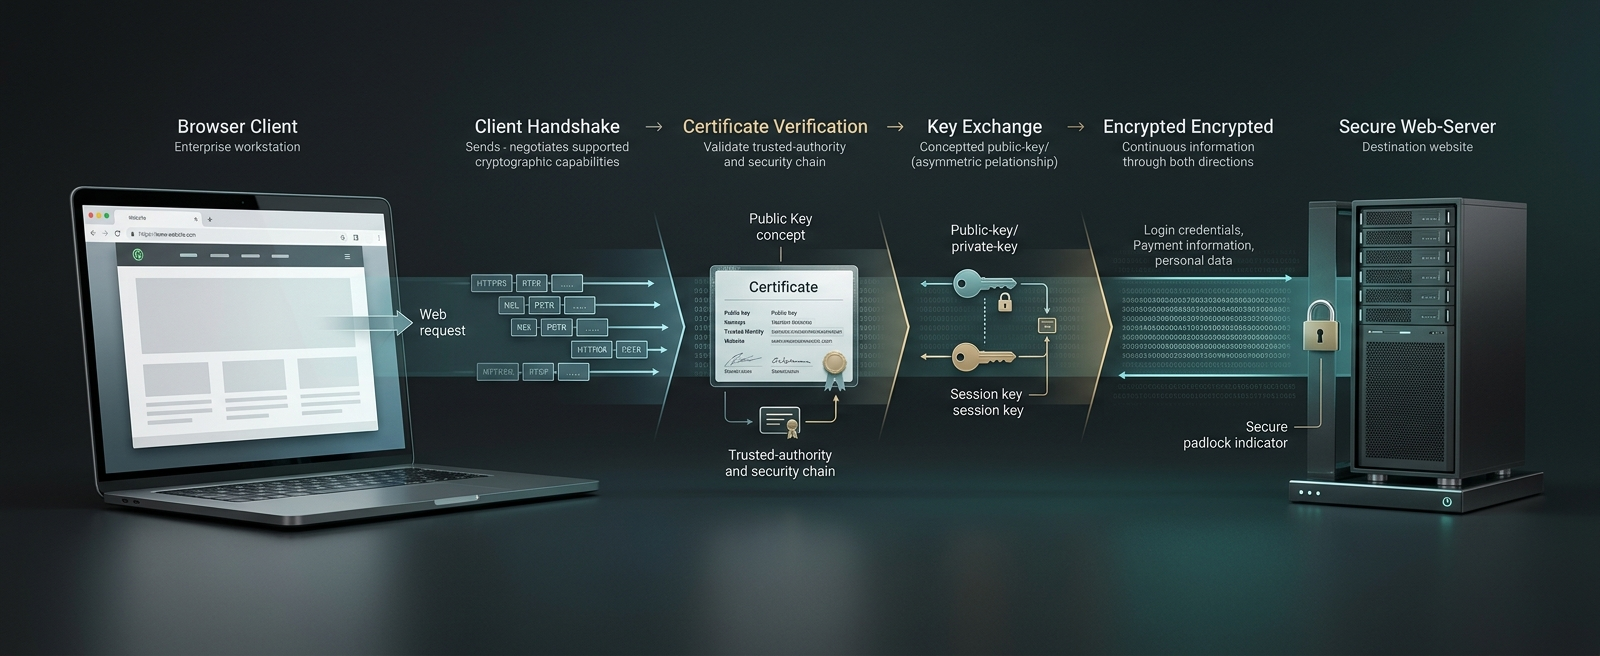
Task: Click the large padlock on the server
Action: (x=1322, y=325)
